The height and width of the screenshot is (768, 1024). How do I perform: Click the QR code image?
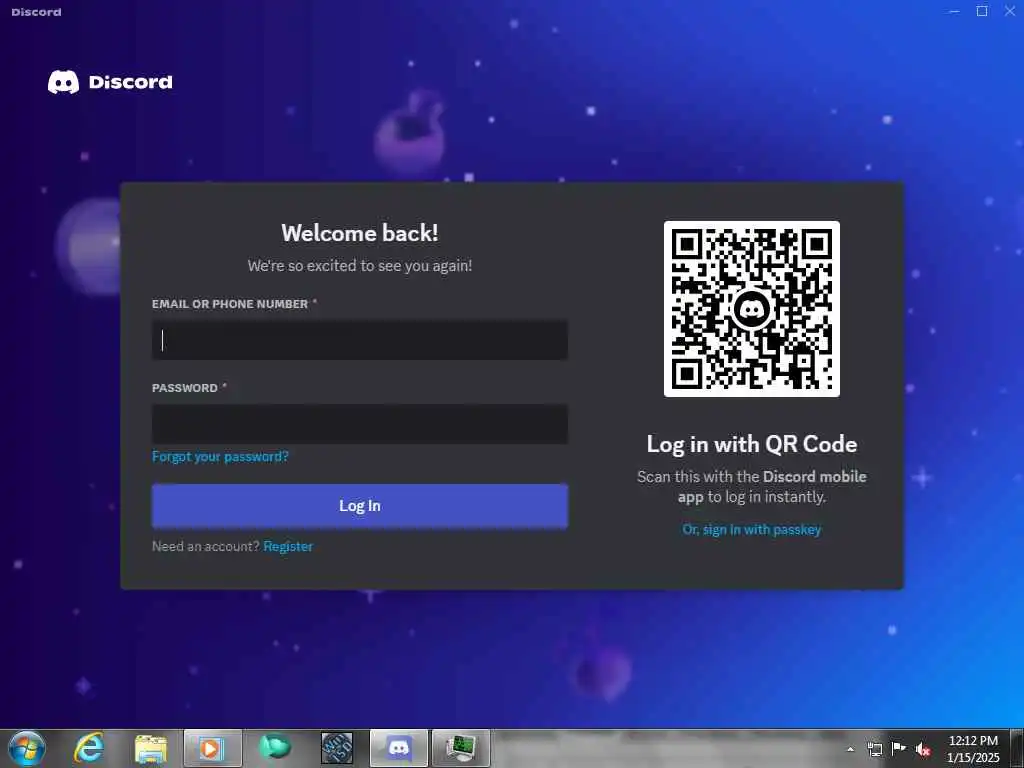(752, 309)
